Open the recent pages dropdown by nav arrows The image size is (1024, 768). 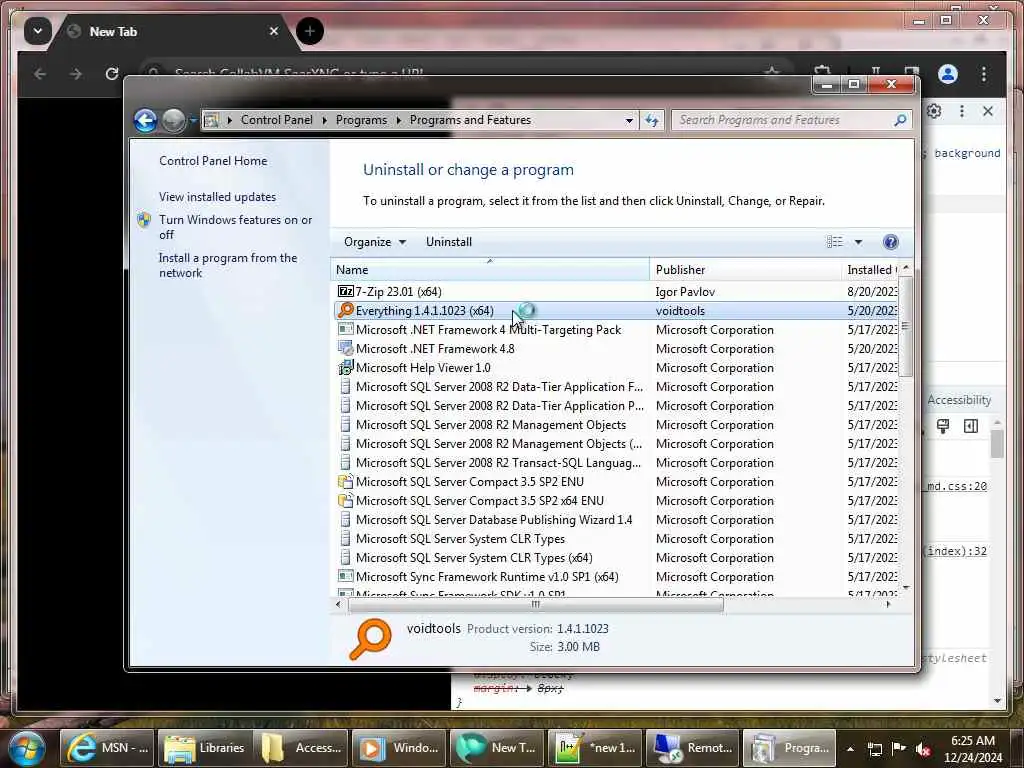(x=193, y=120)
